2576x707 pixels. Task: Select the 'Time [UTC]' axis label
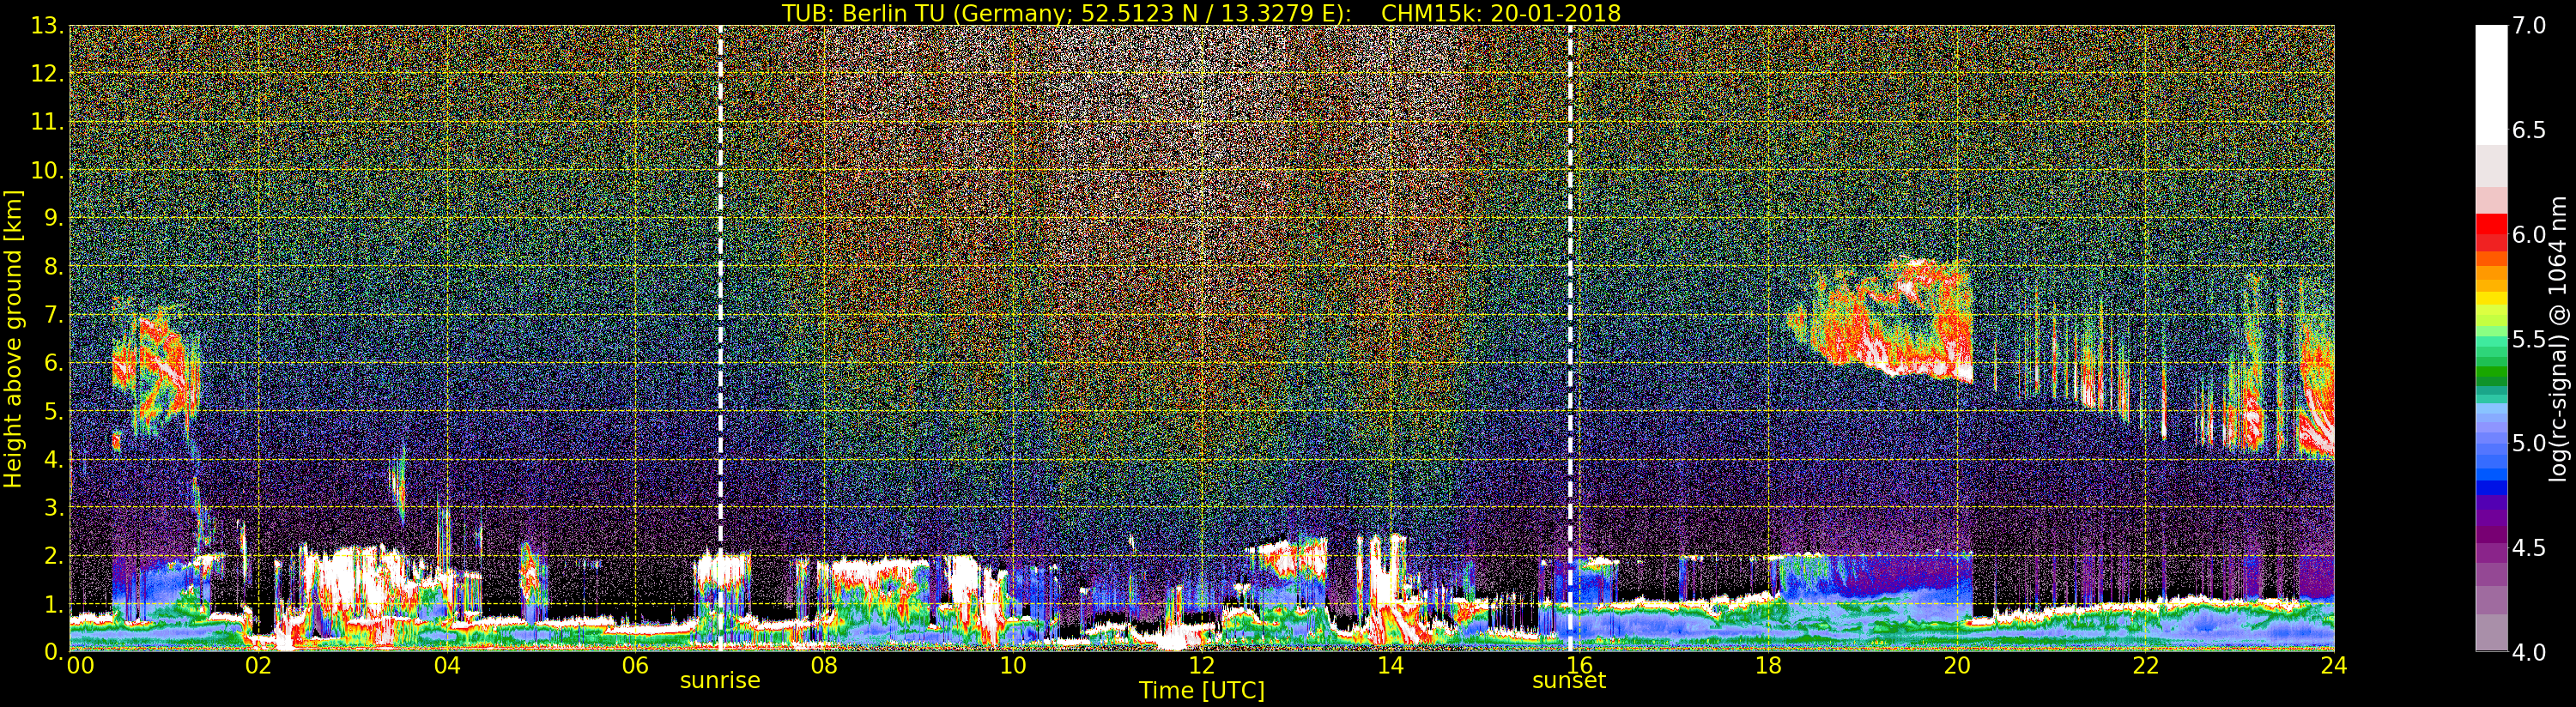[1201, 691]
